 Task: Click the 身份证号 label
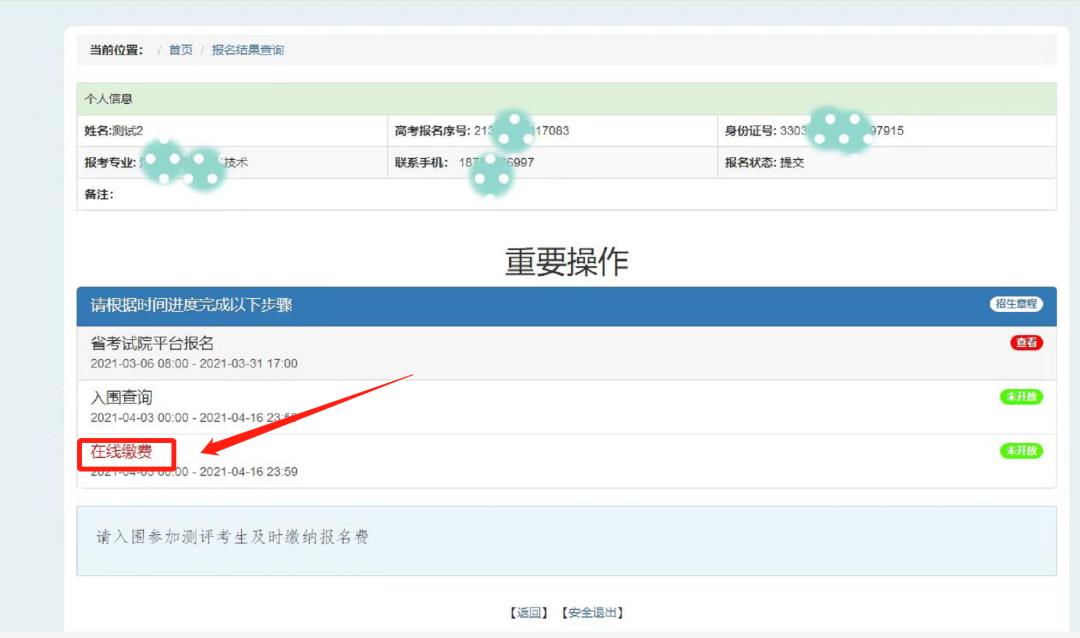coord(751,130)
